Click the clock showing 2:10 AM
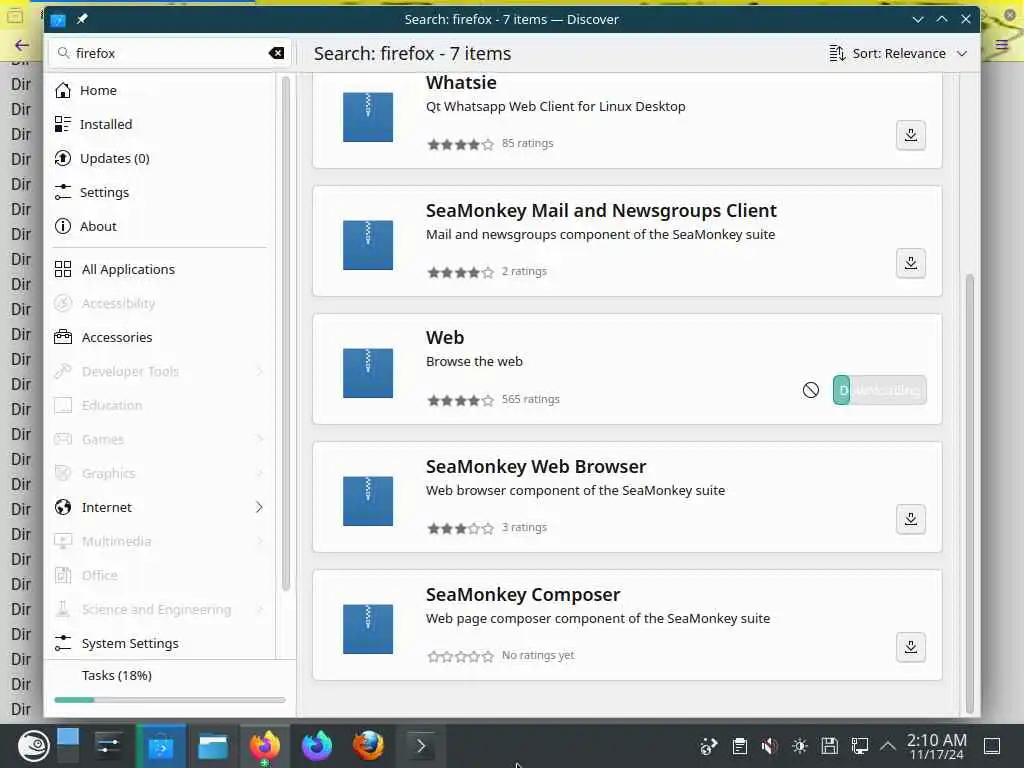Viewport: 1024px width, 768px height. 936,746
